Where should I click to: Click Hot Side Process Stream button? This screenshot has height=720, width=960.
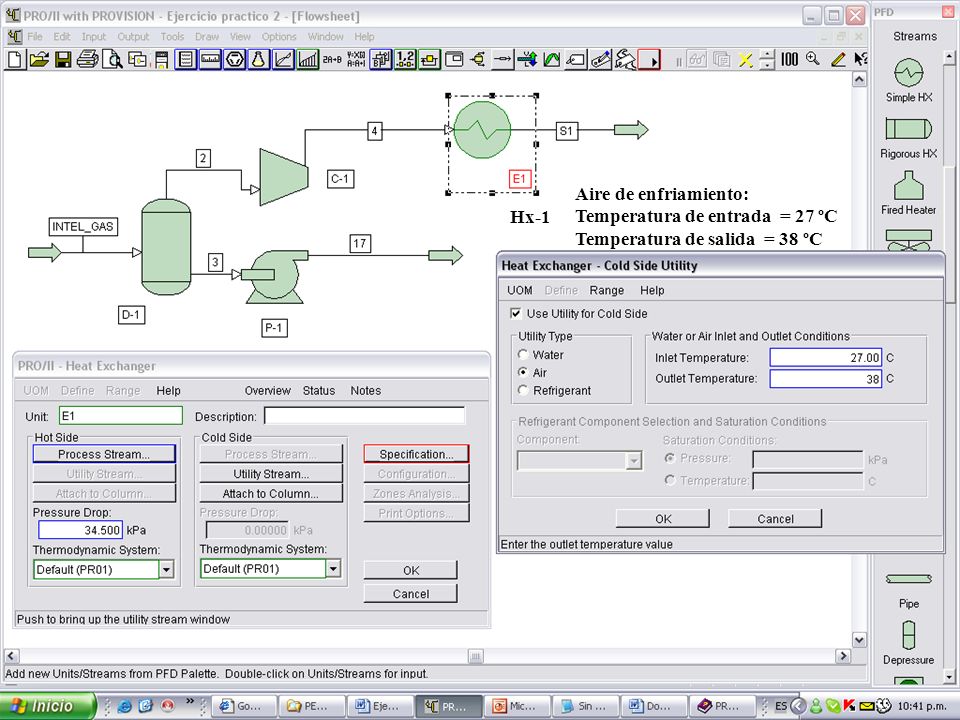coord(104,454)
